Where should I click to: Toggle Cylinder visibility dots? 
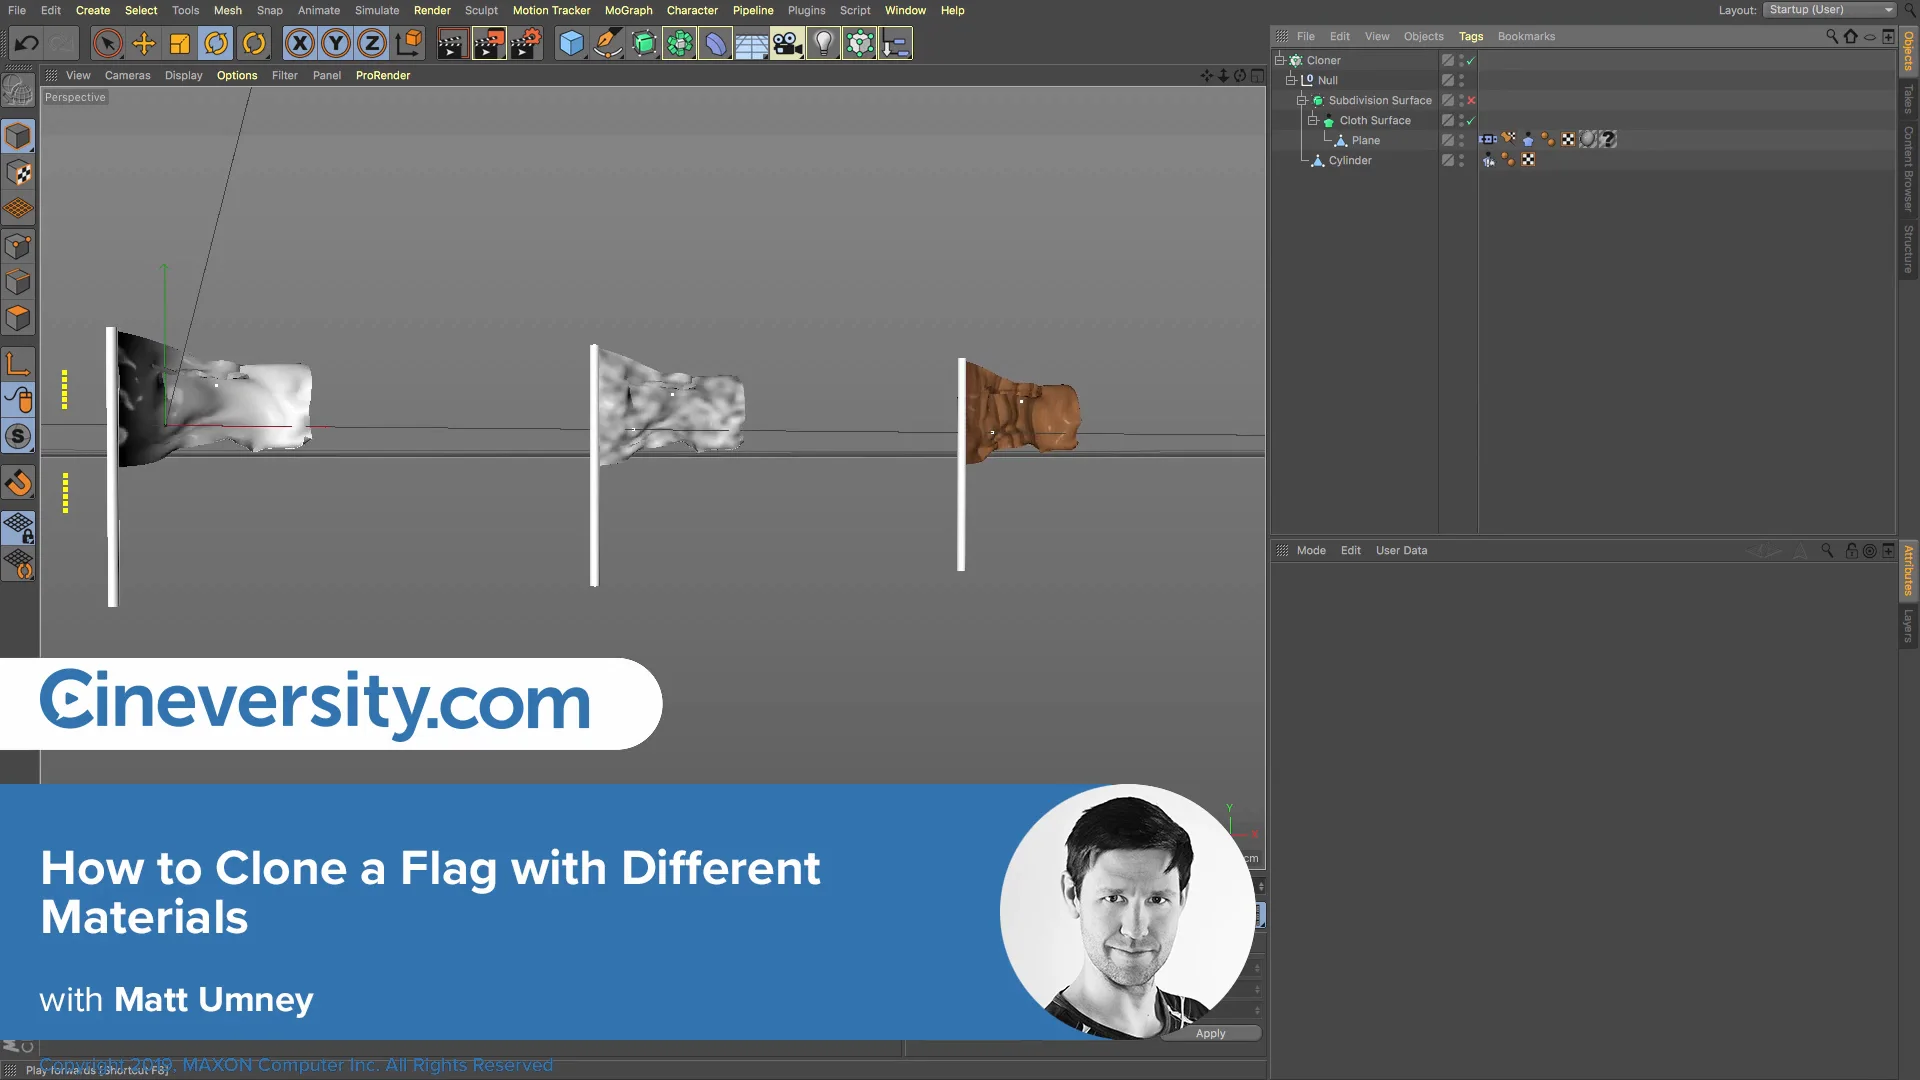1461,160
